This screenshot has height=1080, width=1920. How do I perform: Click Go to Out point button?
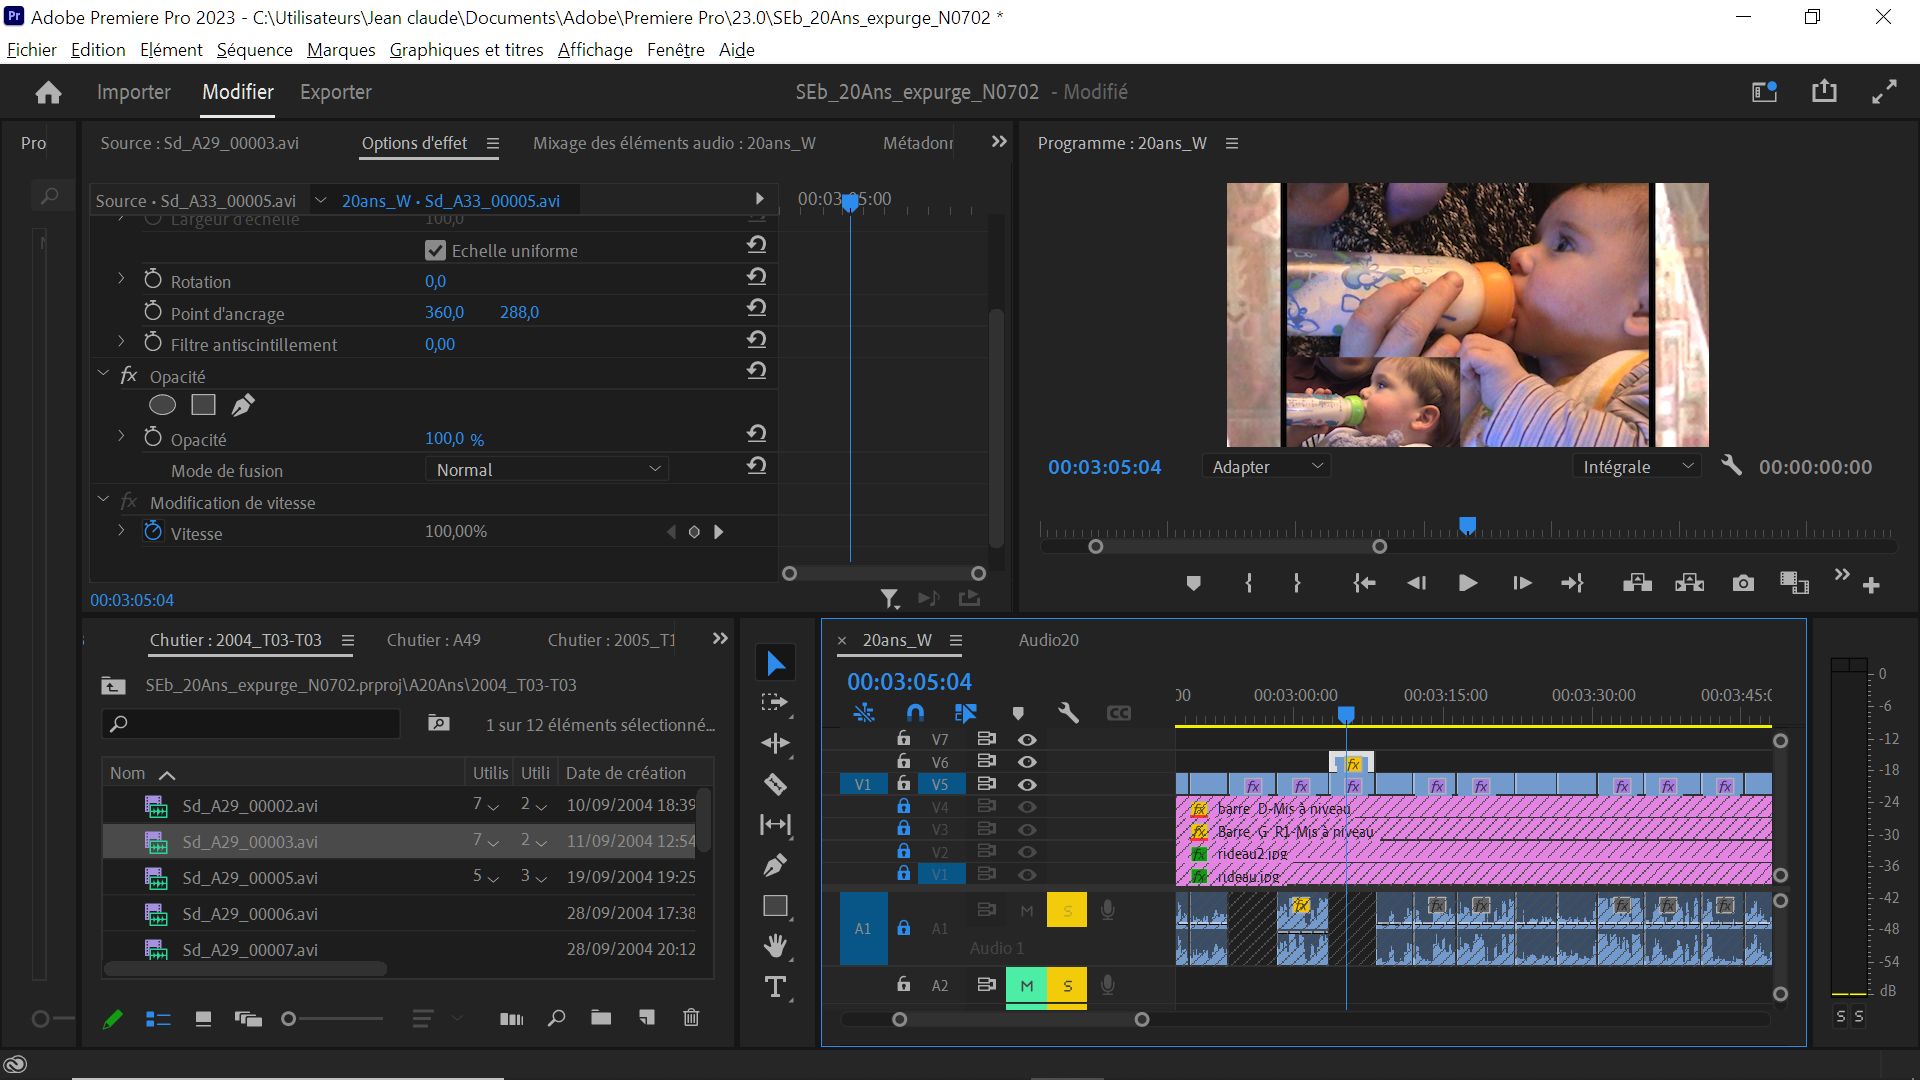coord(1572,583)
